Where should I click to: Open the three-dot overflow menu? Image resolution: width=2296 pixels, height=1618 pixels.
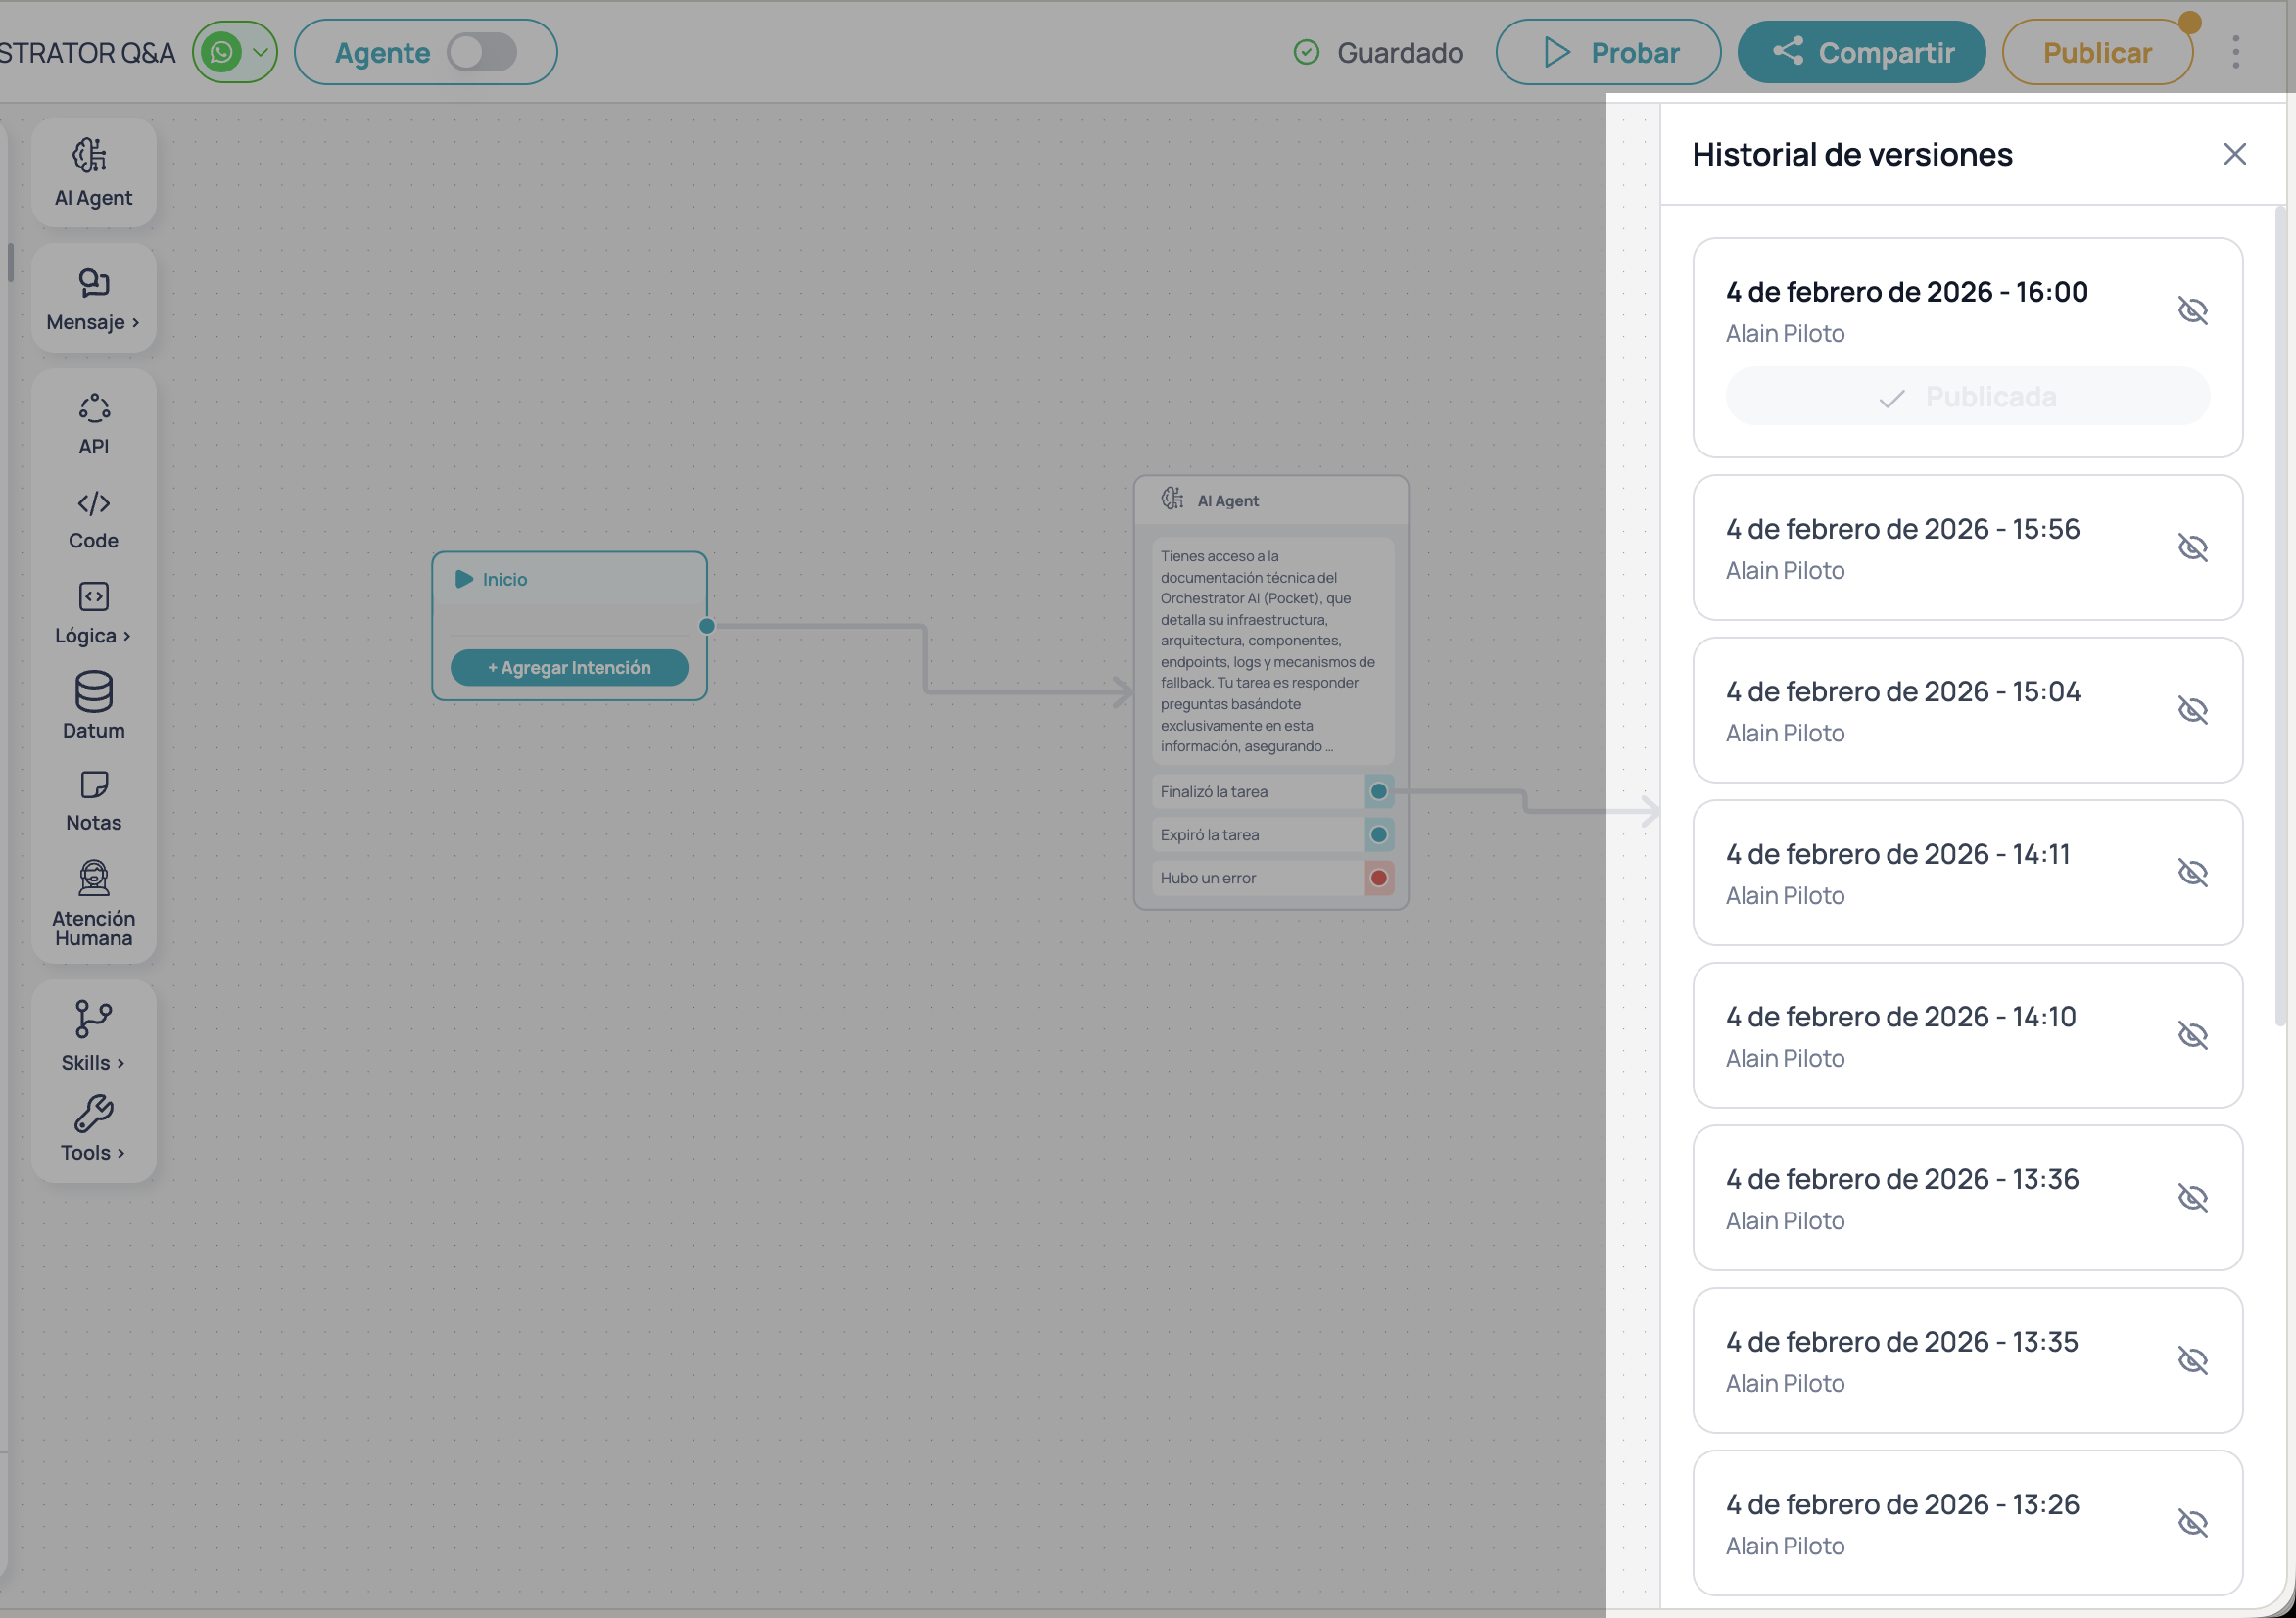pyautogui.click(x=2236, y=52)
